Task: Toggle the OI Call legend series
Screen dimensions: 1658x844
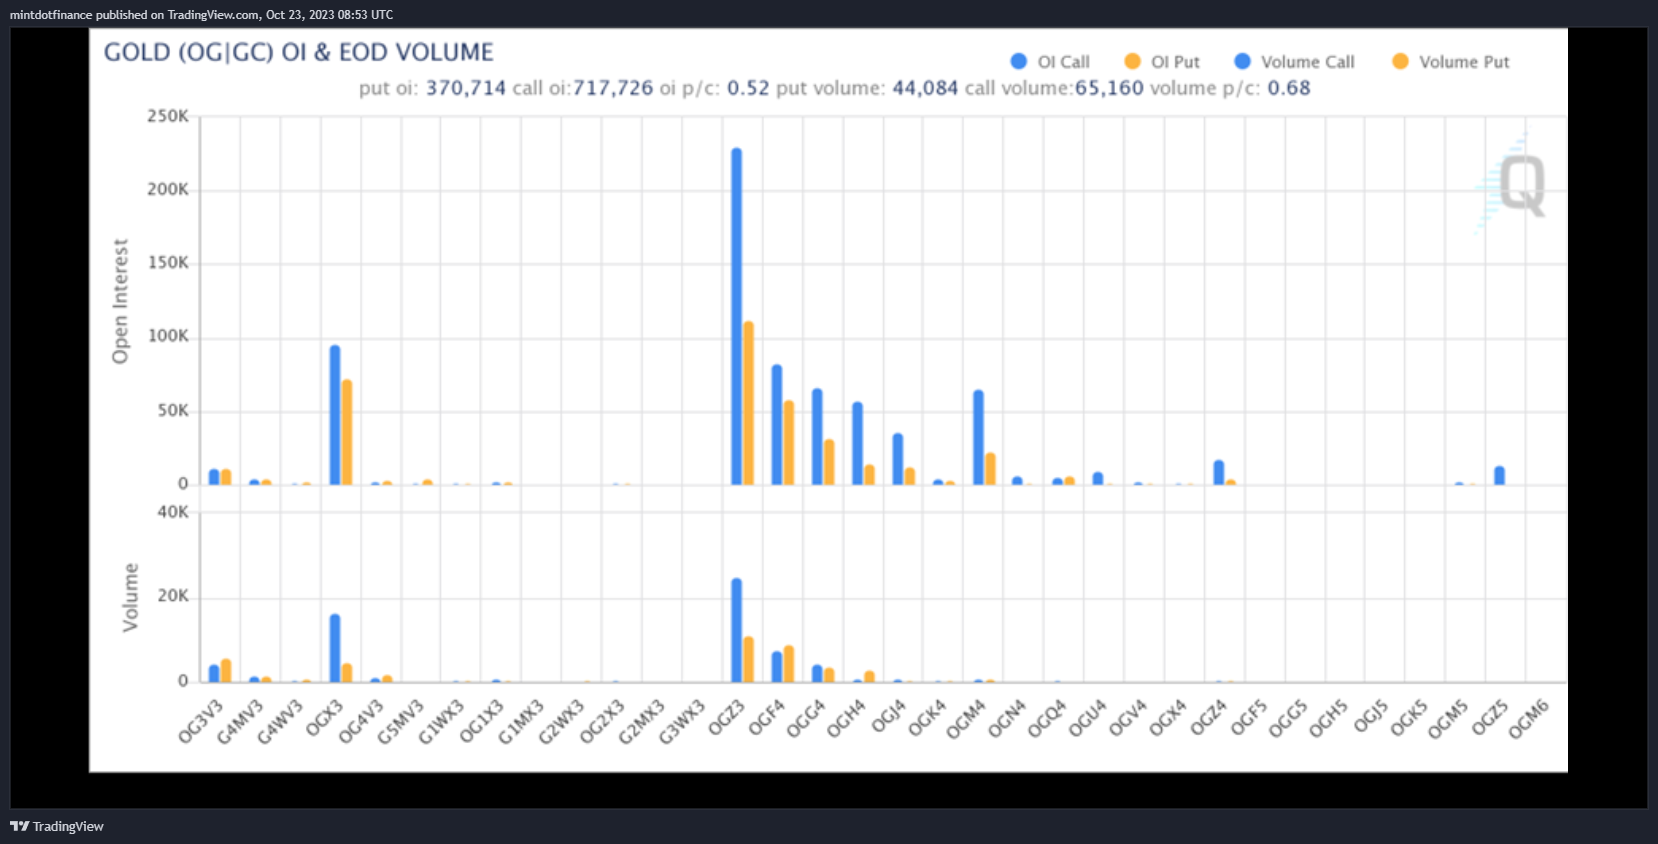Action: click(x=1050, y=62)
